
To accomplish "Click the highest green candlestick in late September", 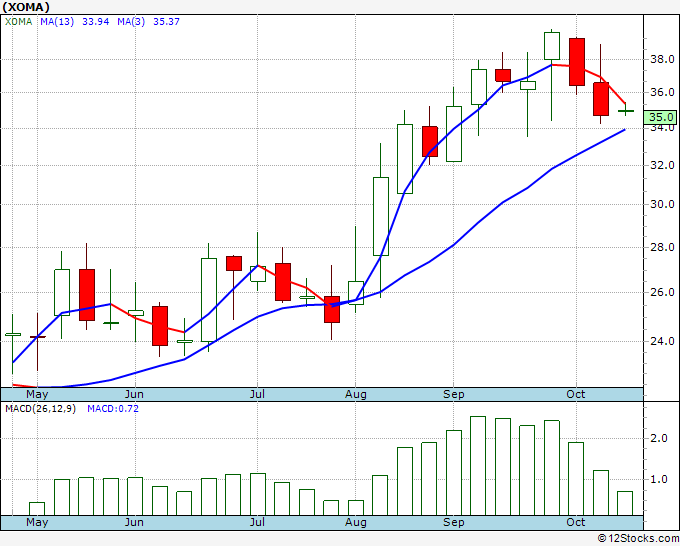I will tap(552, 46).
